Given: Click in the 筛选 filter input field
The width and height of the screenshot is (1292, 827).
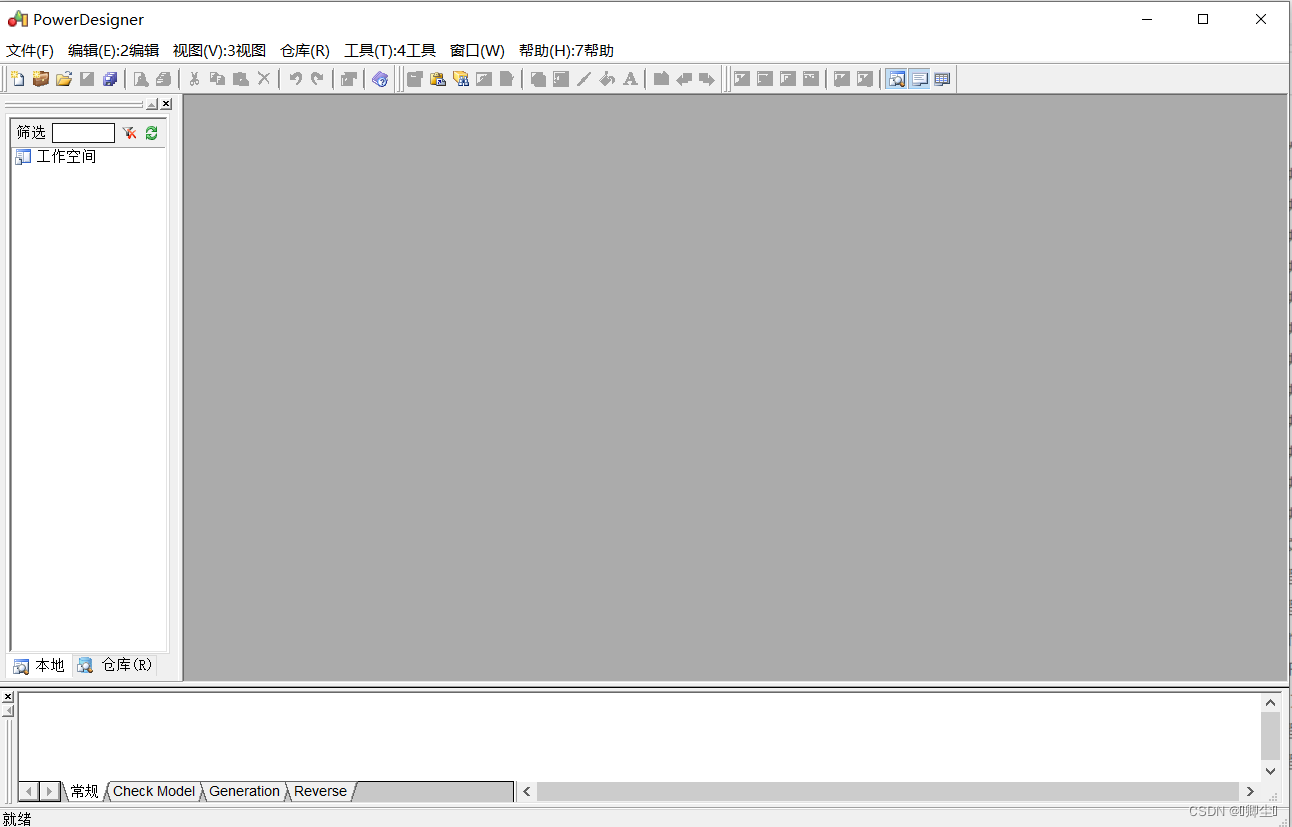Looking at the screenshot, I should tap(84, 132).
